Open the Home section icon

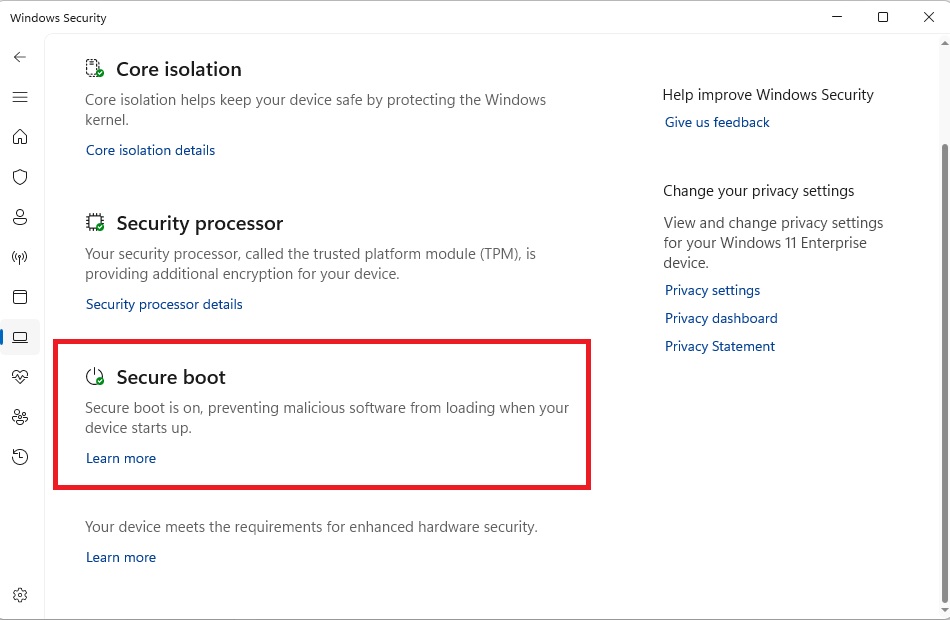click(20, 137)
